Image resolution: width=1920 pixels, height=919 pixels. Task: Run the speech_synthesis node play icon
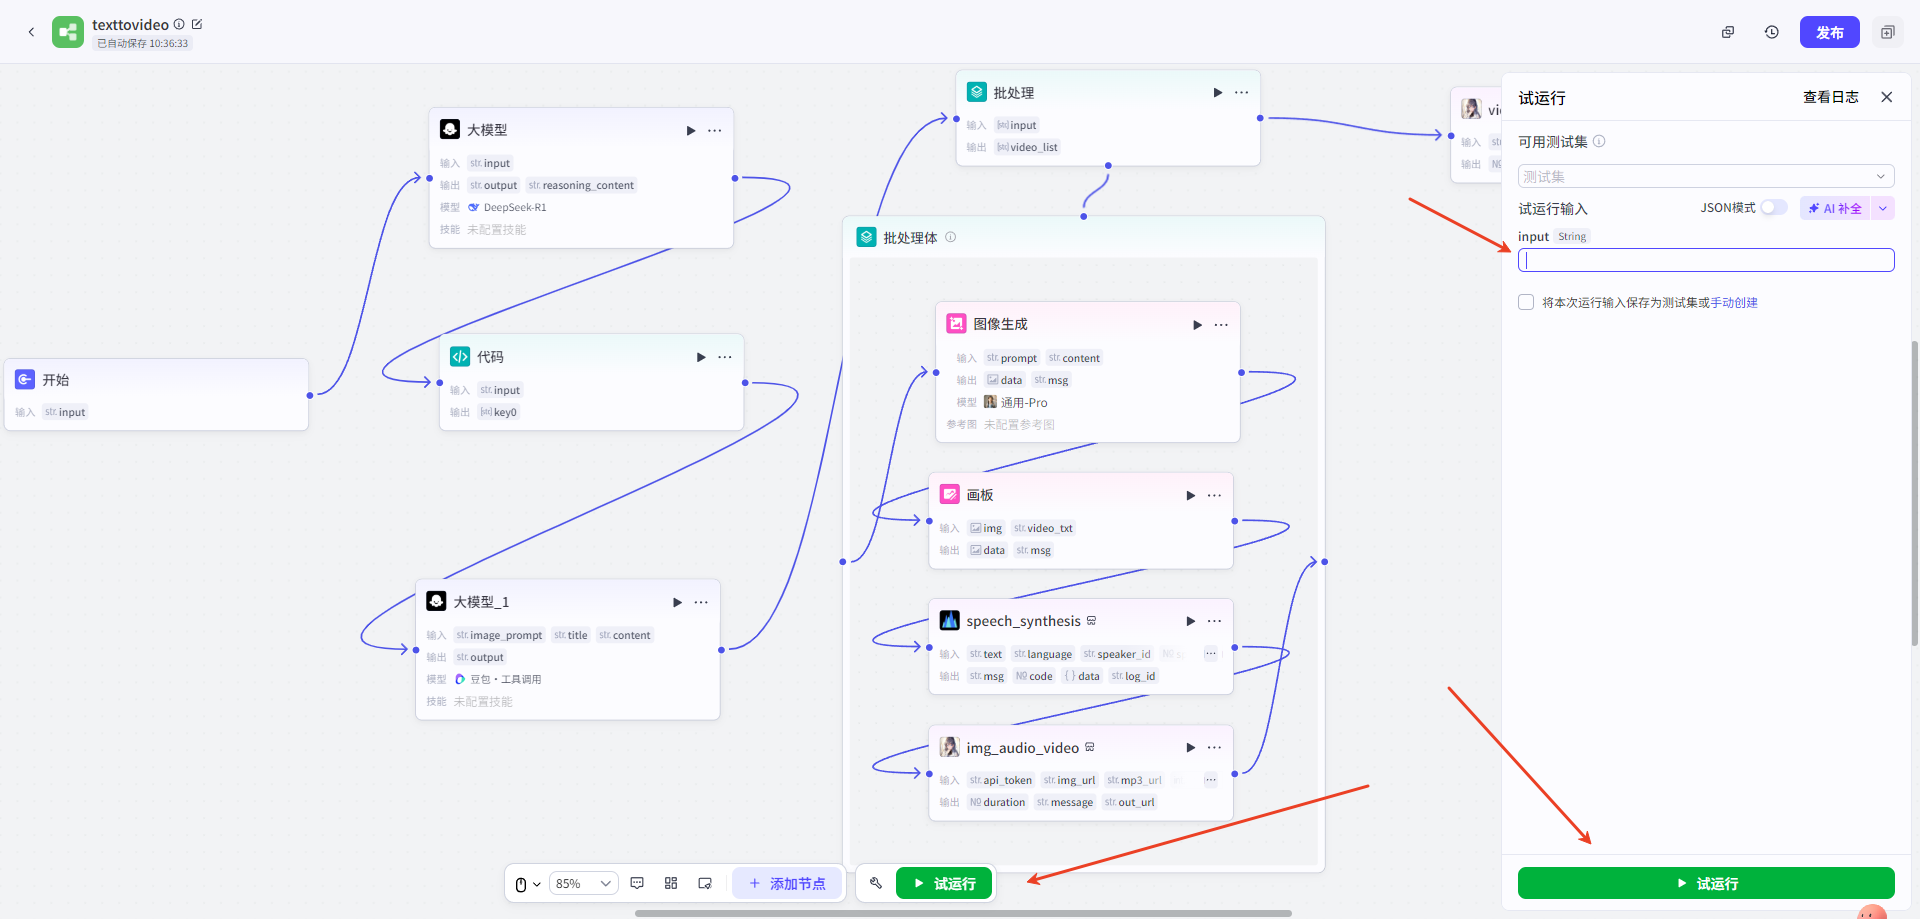tap(1190, 621)
